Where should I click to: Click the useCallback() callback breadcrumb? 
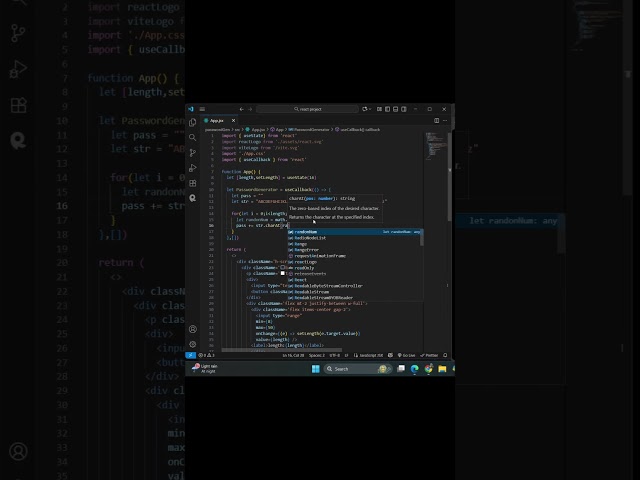coord(358,129)
